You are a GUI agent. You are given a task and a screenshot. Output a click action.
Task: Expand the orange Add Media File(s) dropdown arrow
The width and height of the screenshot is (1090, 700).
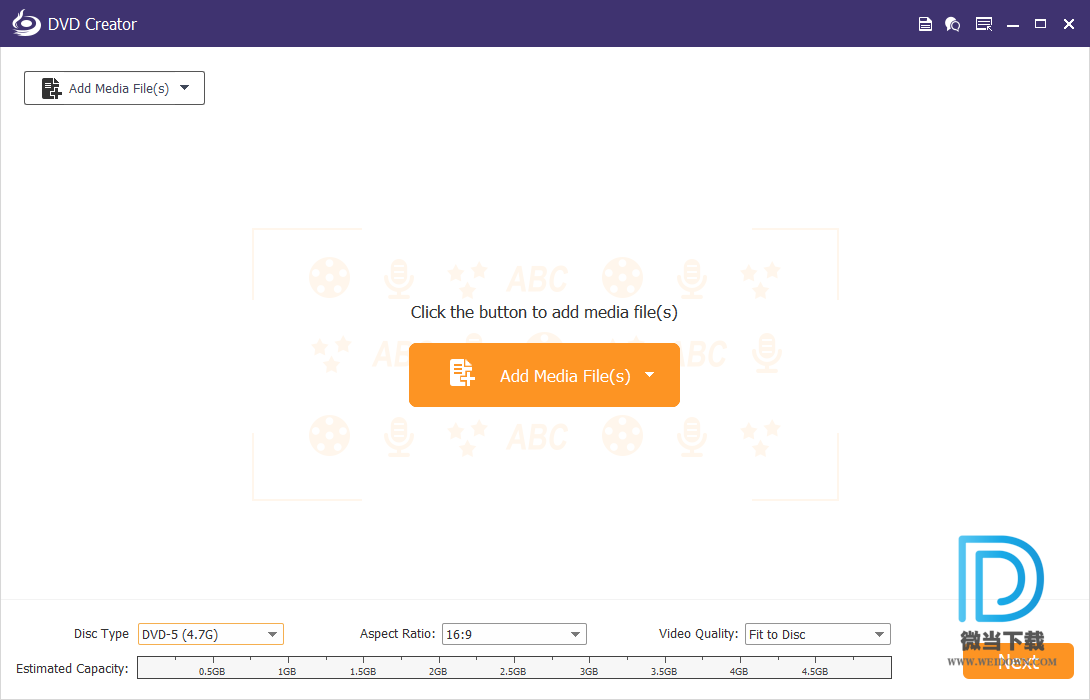click(x=650, y=375)
